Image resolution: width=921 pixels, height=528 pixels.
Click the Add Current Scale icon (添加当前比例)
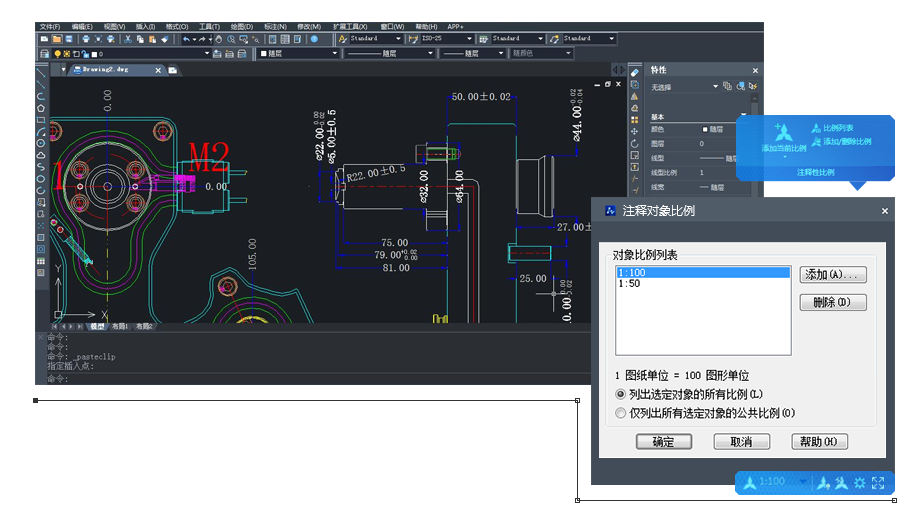(x=784, y=131)
